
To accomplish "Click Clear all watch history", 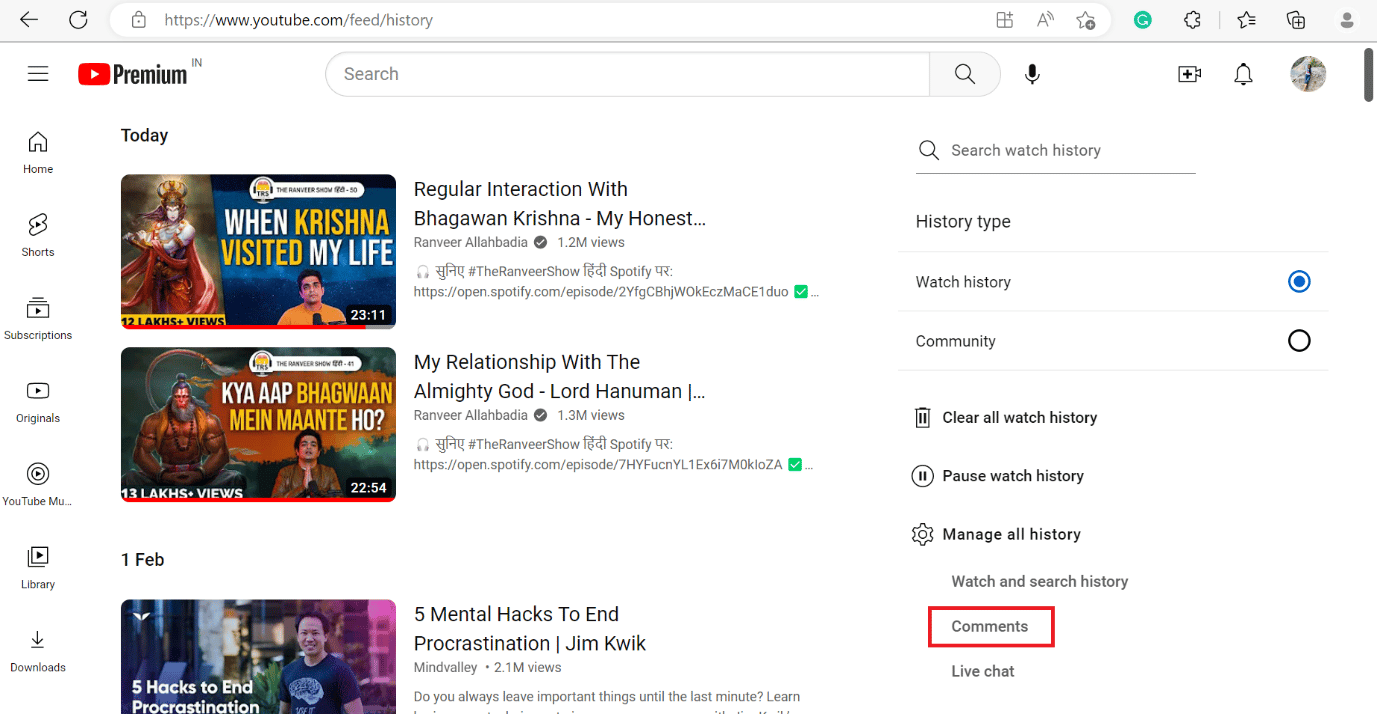I will (1019, 417).
